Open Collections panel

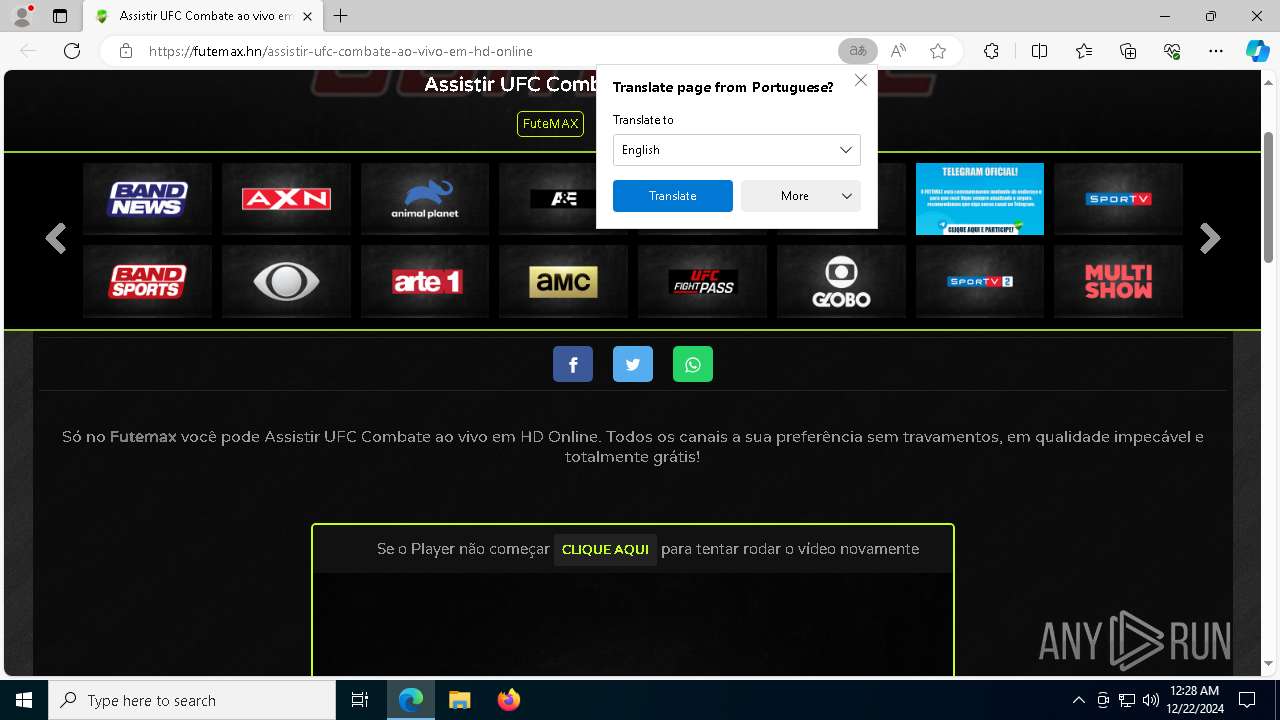[x=1128, y=51]
